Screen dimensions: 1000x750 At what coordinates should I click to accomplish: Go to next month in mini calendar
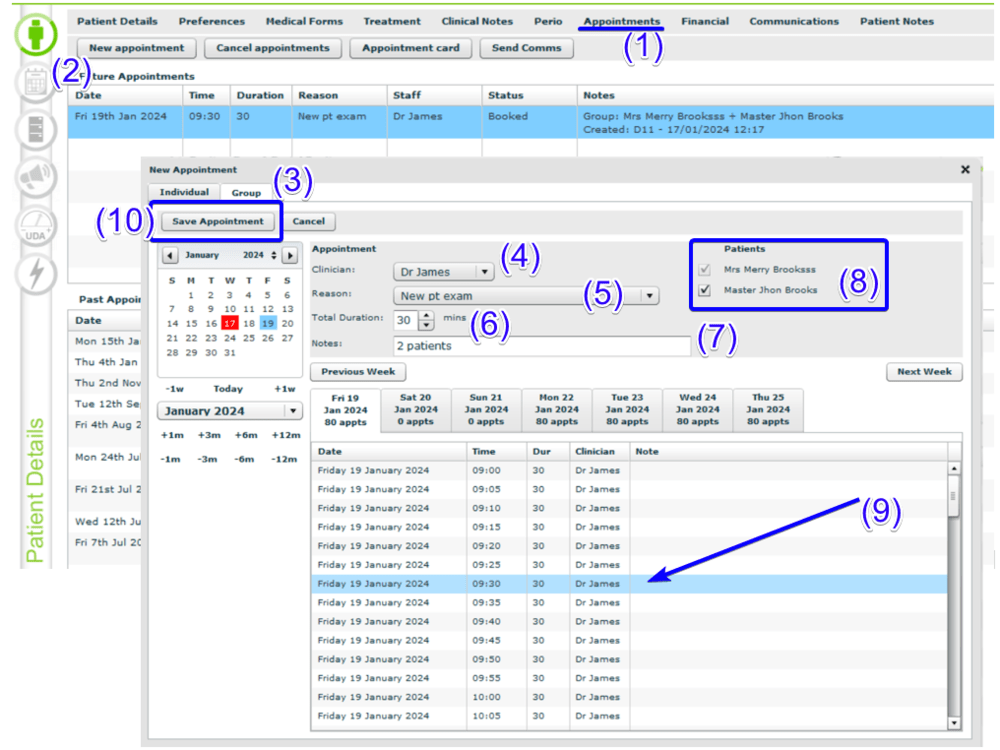click(x=290, y=255)
